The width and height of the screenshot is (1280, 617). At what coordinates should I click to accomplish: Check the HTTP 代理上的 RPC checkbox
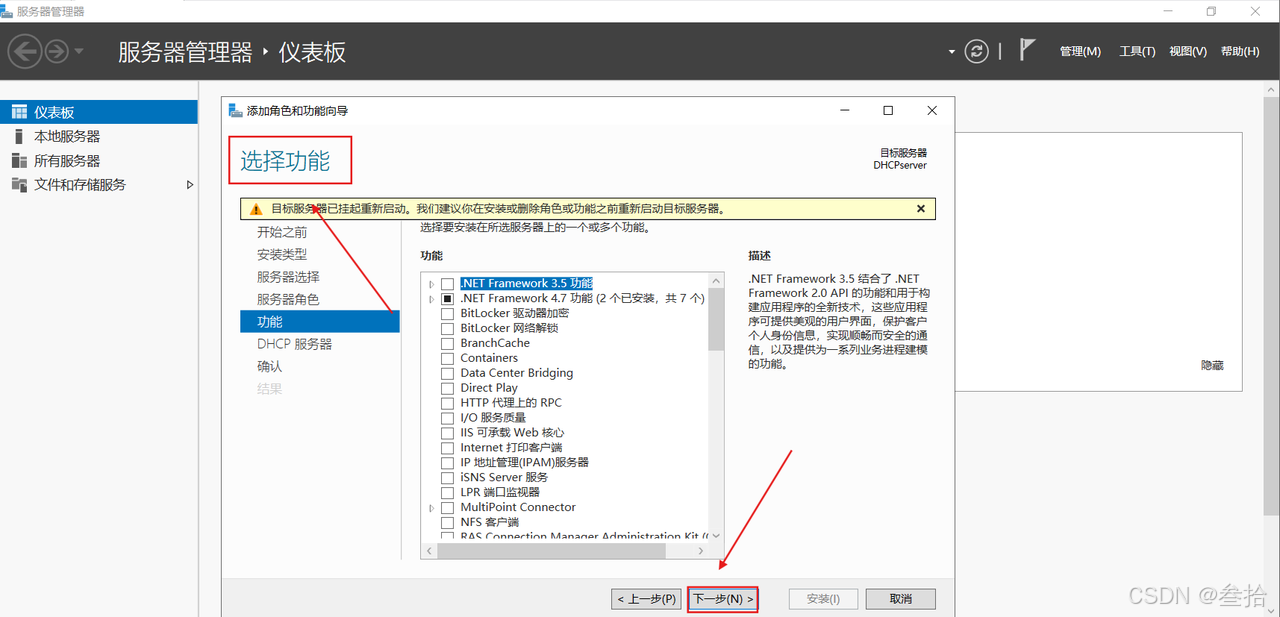click(x=447, y=403)
